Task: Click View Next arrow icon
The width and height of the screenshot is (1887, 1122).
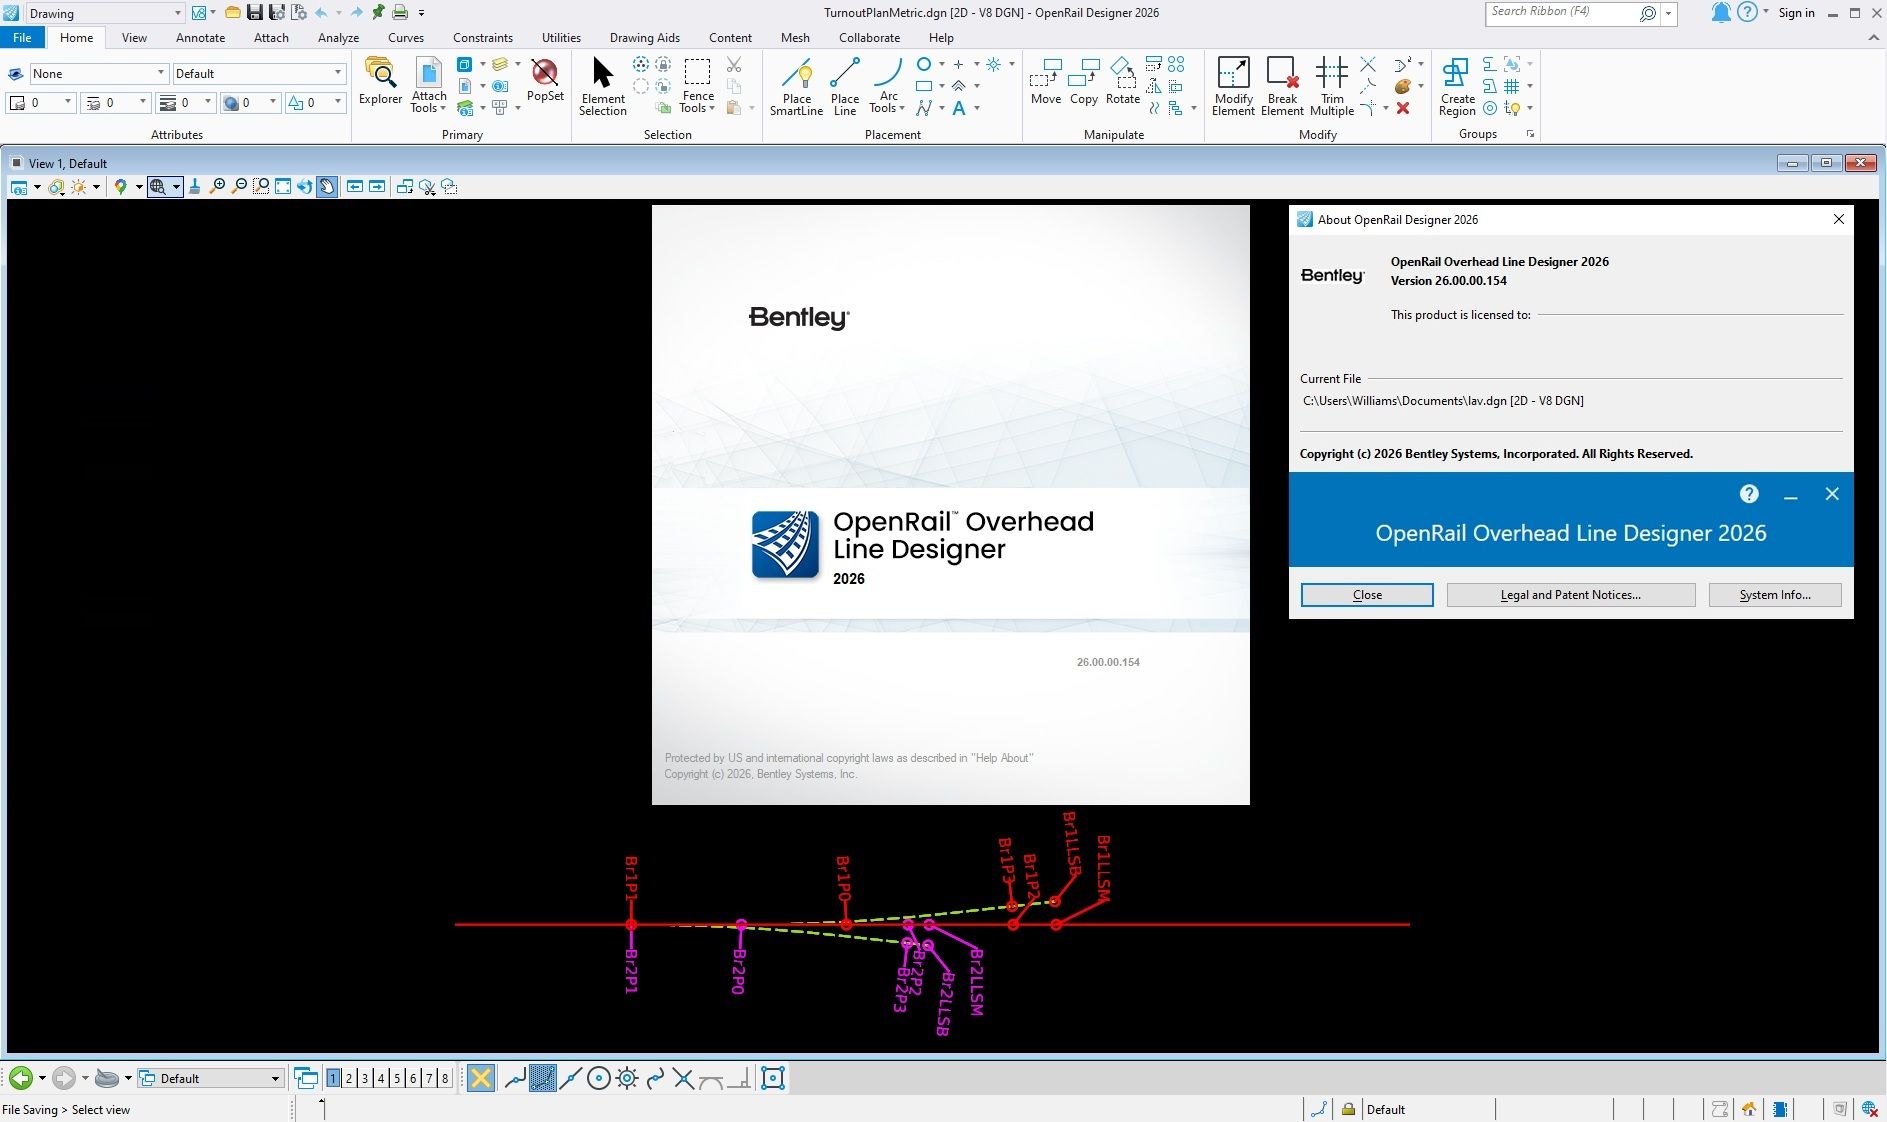Action: [x=377, y=186]
